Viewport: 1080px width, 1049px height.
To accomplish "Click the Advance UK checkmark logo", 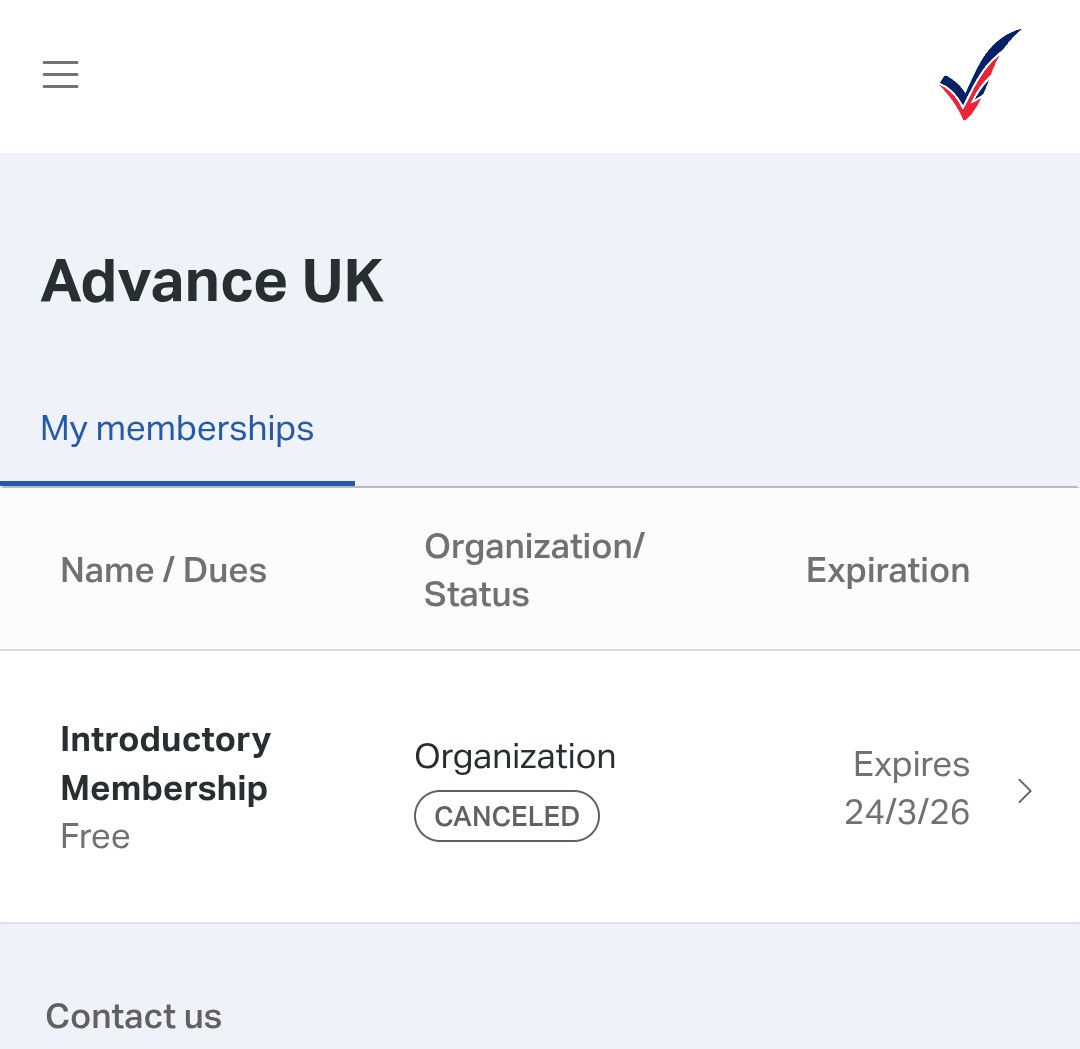I will coord(978,76).
